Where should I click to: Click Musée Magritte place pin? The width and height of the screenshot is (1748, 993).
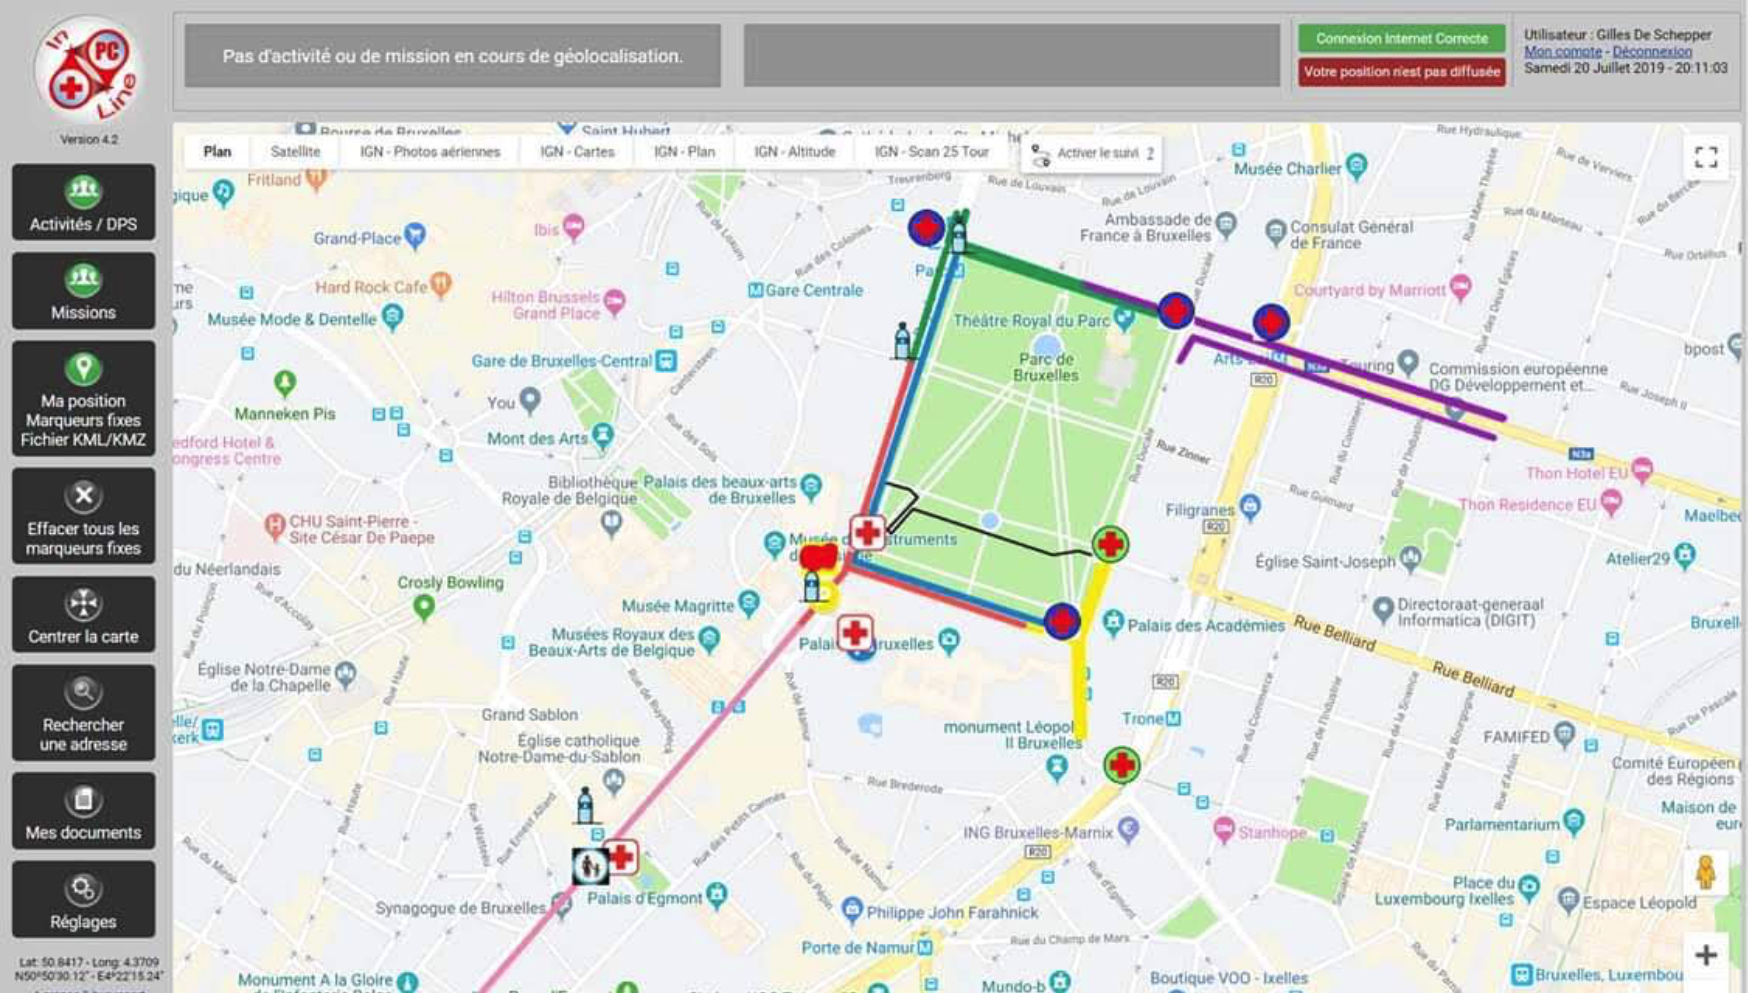(x=748, y=604)
